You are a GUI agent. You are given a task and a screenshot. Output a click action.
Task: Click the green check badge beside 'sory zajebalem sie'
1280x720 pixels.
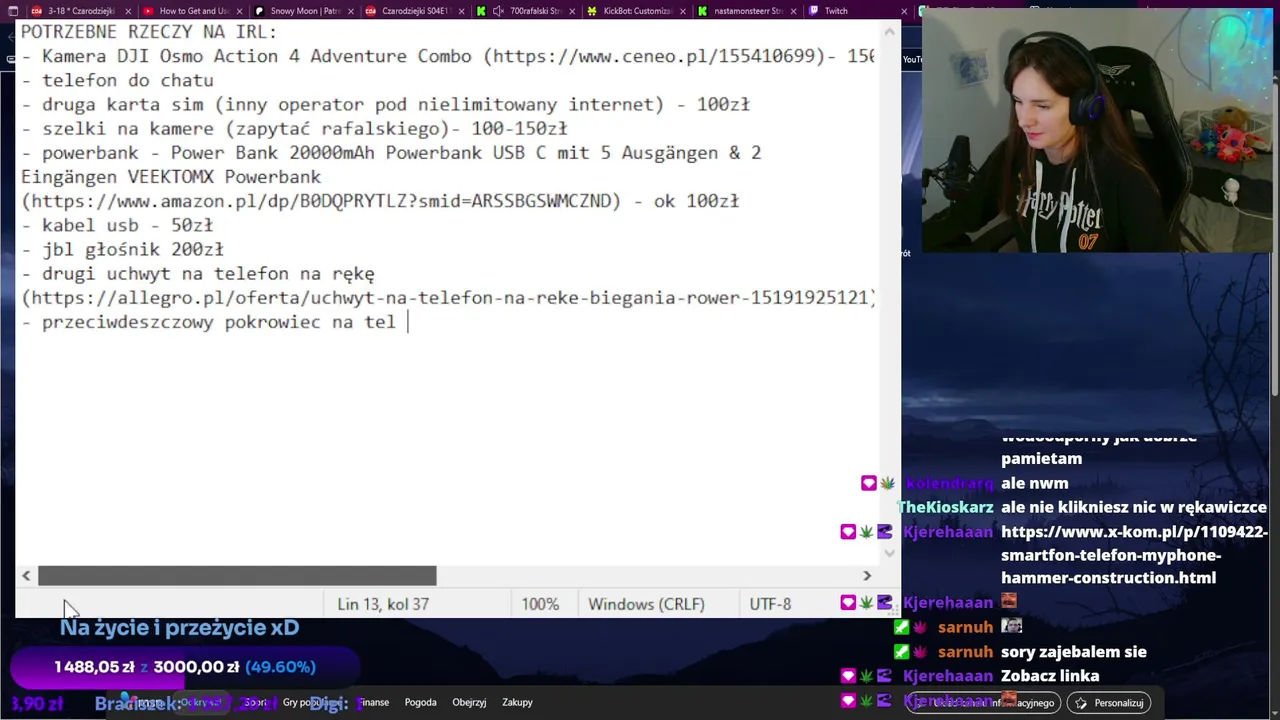click(x=901, y=652)
